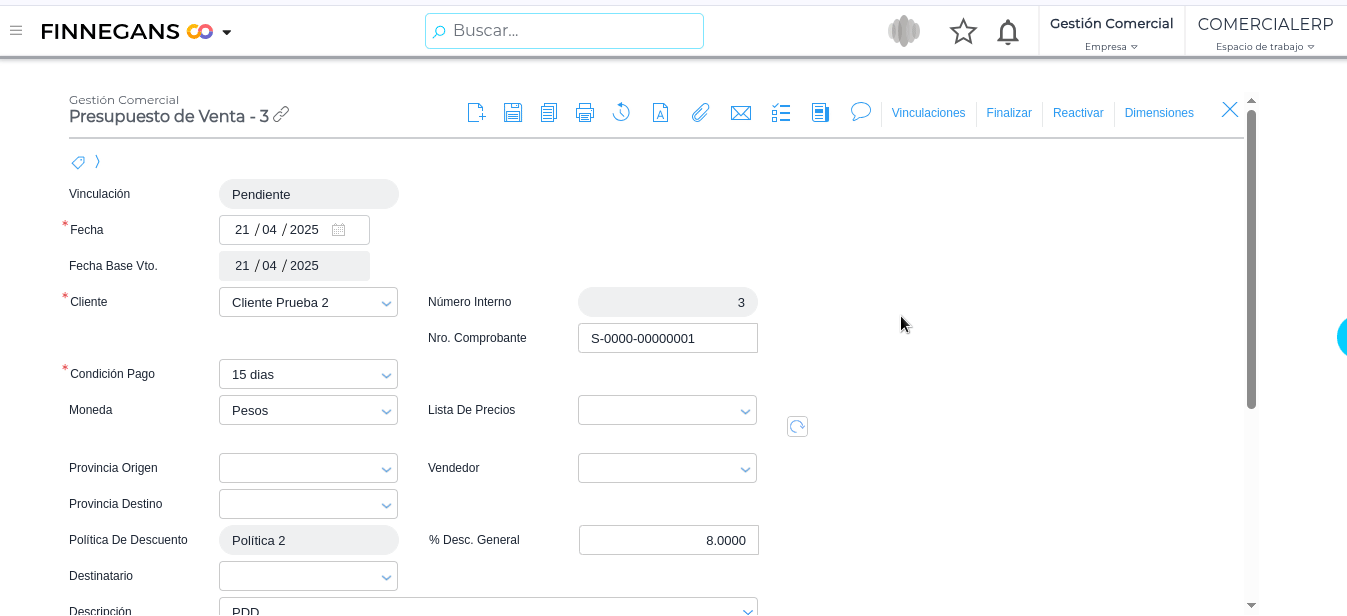Open notifications bell icon
This screenshot has width=1347, height=616.
[1008, 32]
